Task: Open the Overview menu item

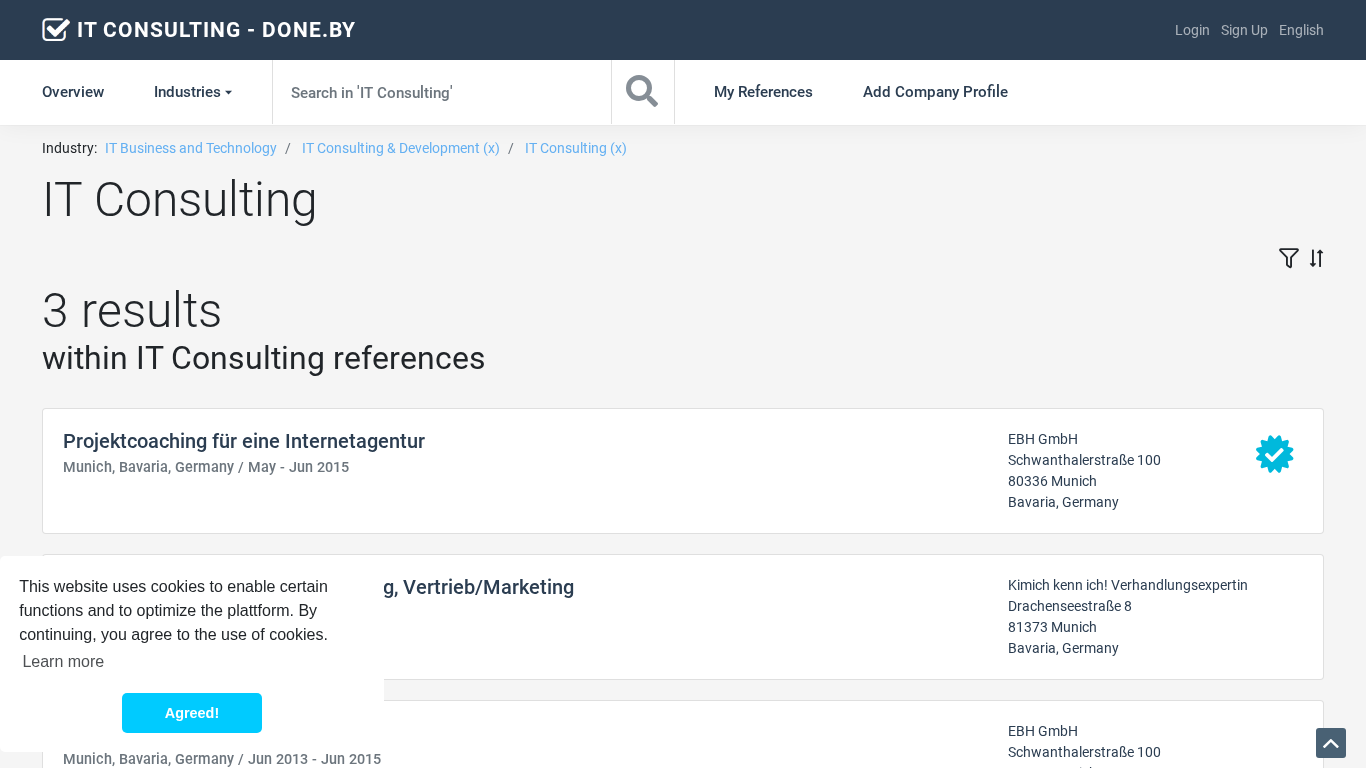Action: [x=73, y=92]
